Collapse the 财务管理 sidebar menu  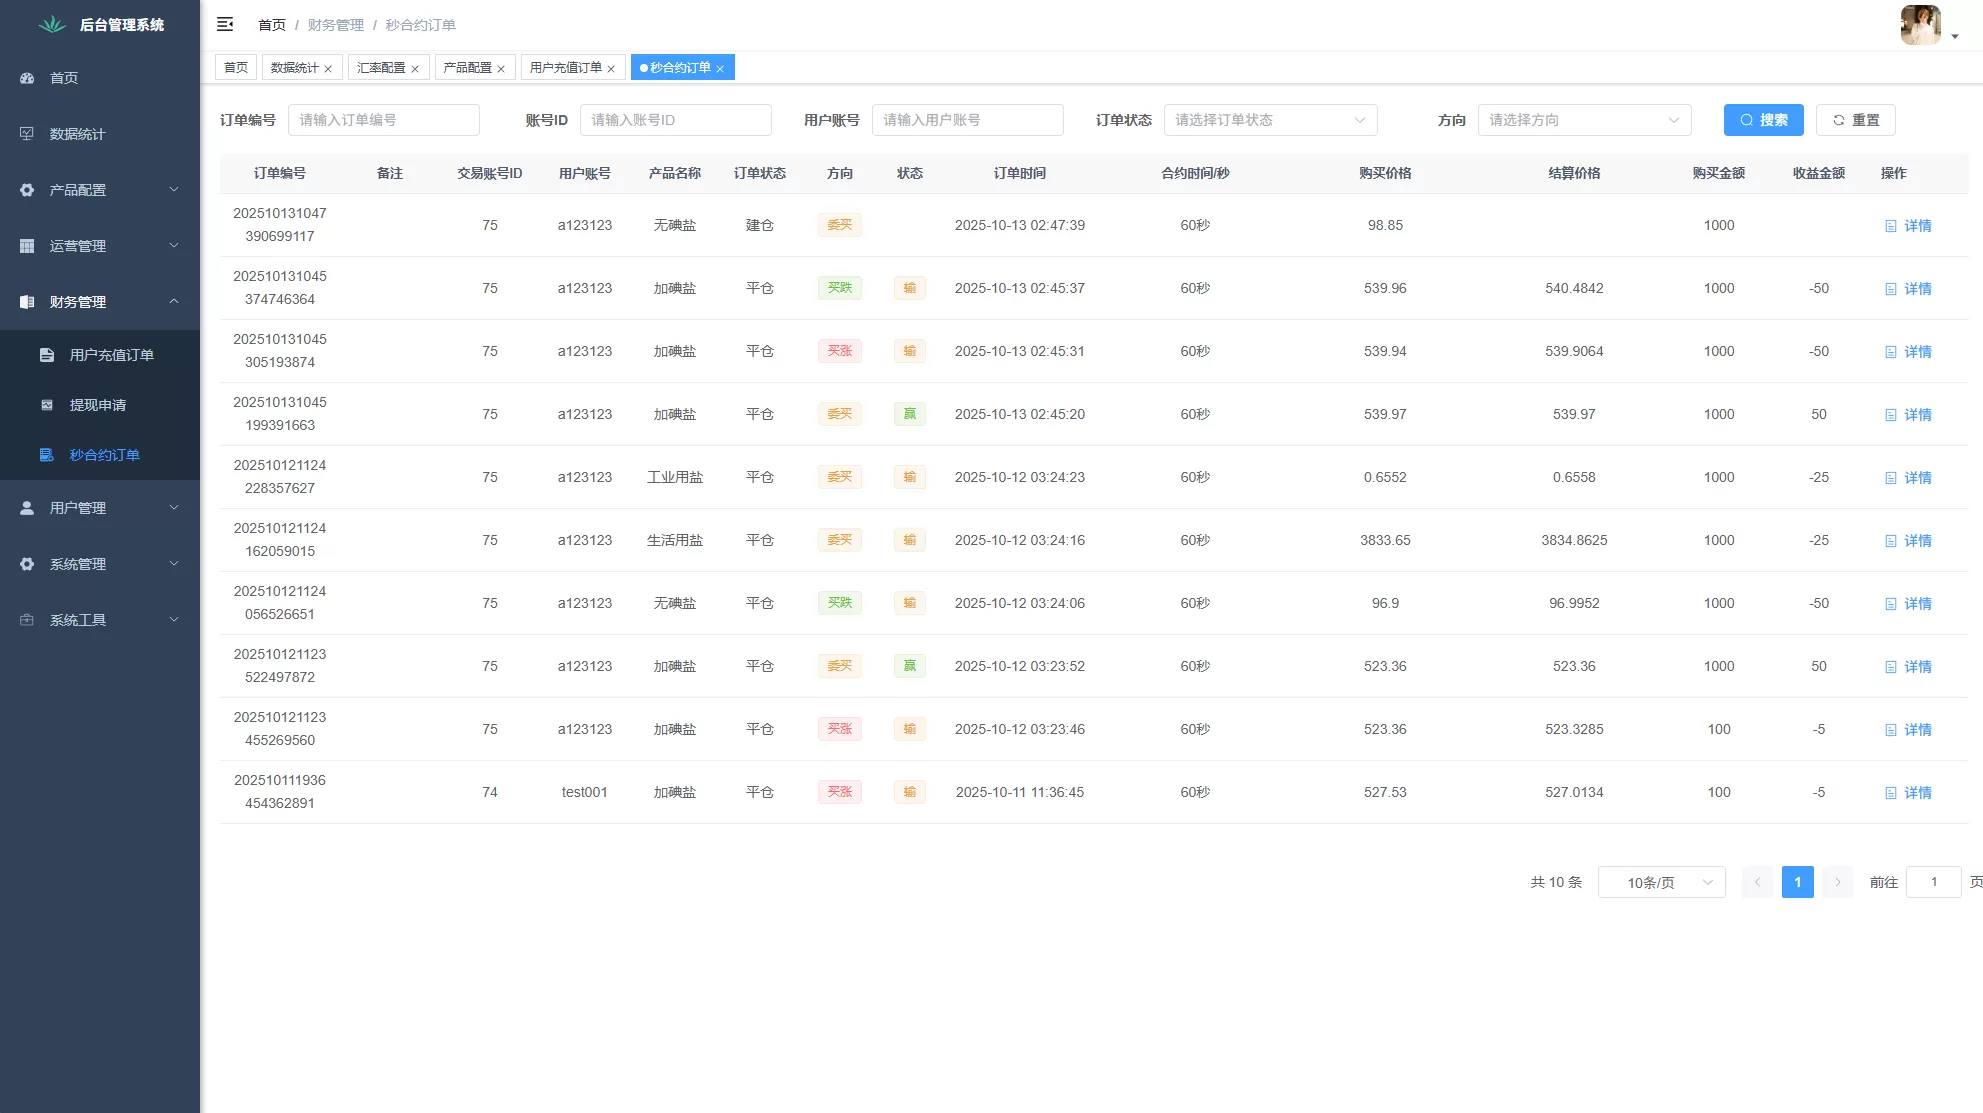(x=26, y=301)
